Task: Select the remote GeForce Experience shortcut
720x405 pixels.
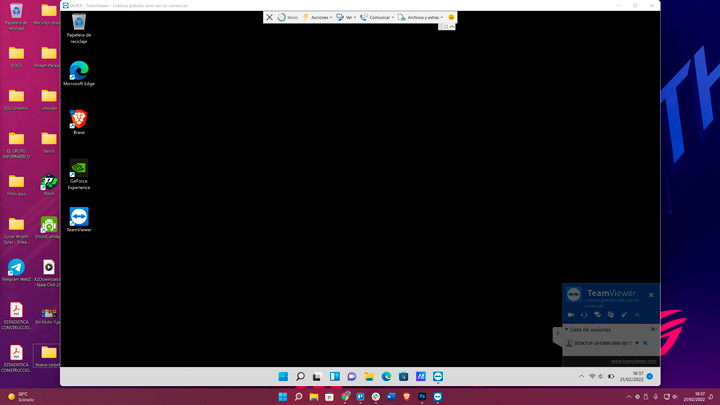Action: pyautogui.click(x=79, y=174)
